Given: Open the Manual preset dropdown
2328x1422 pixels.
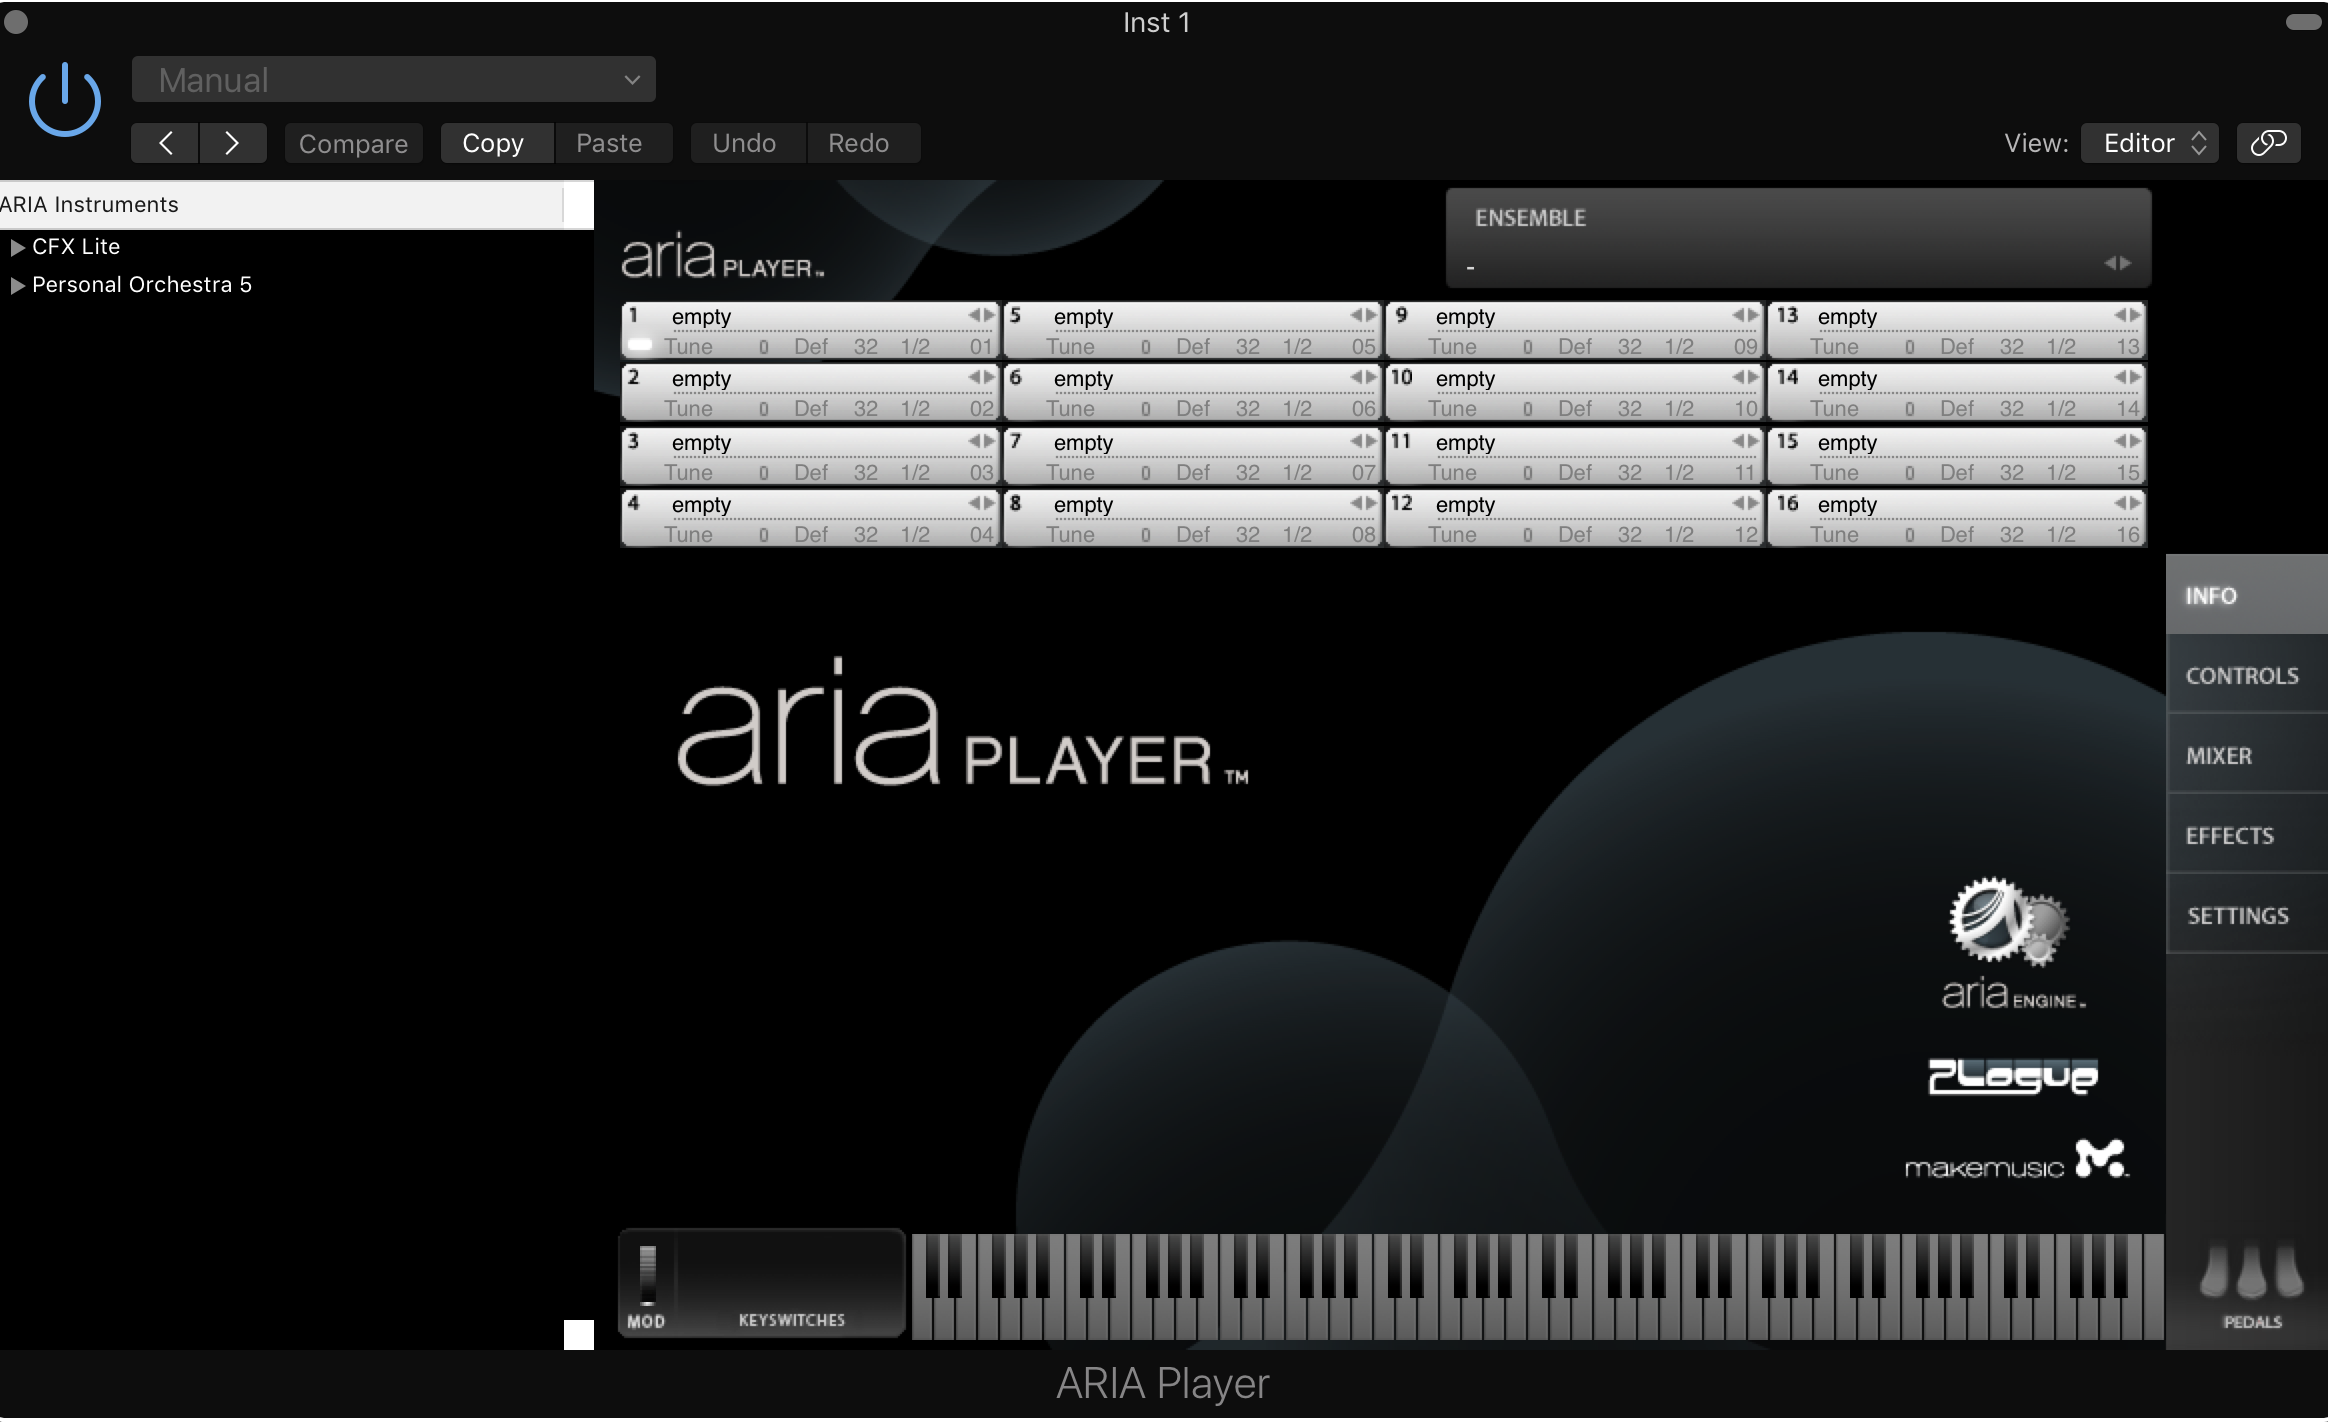Looking at the screenshot, I should click(393, 80).
